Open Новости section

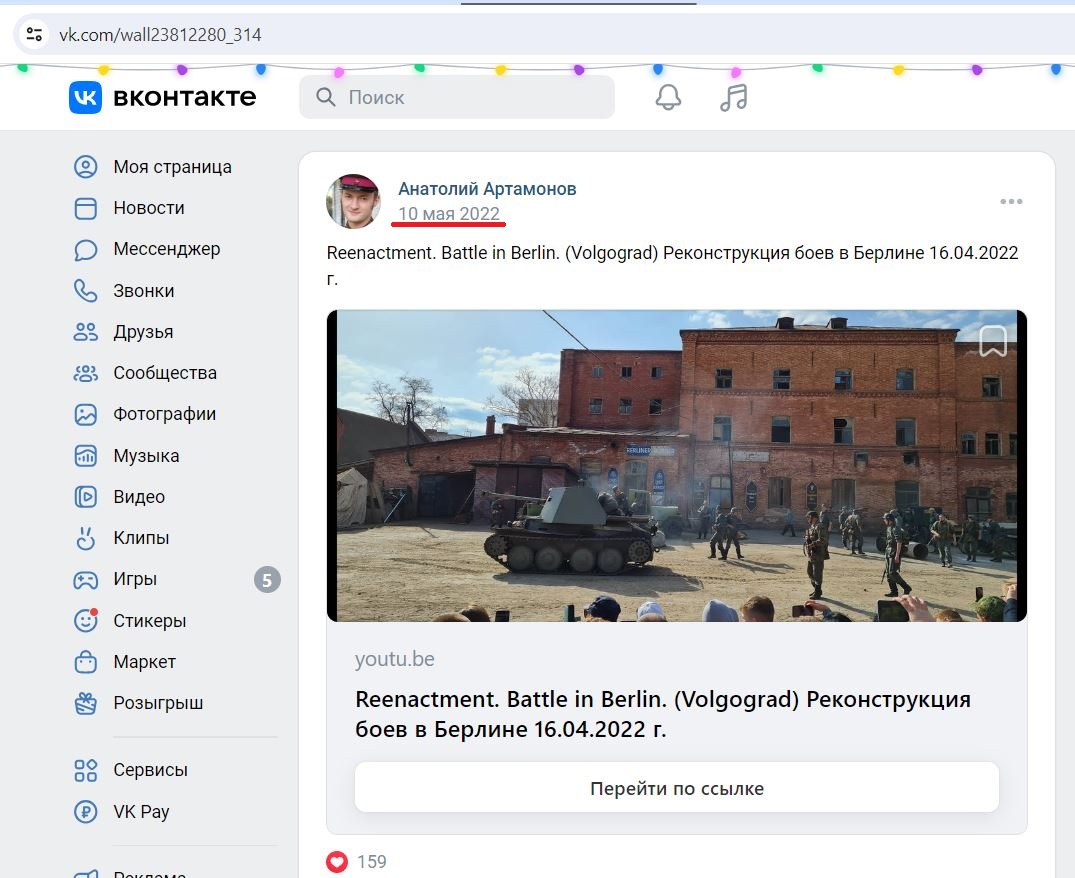click(x=149, y=208)
